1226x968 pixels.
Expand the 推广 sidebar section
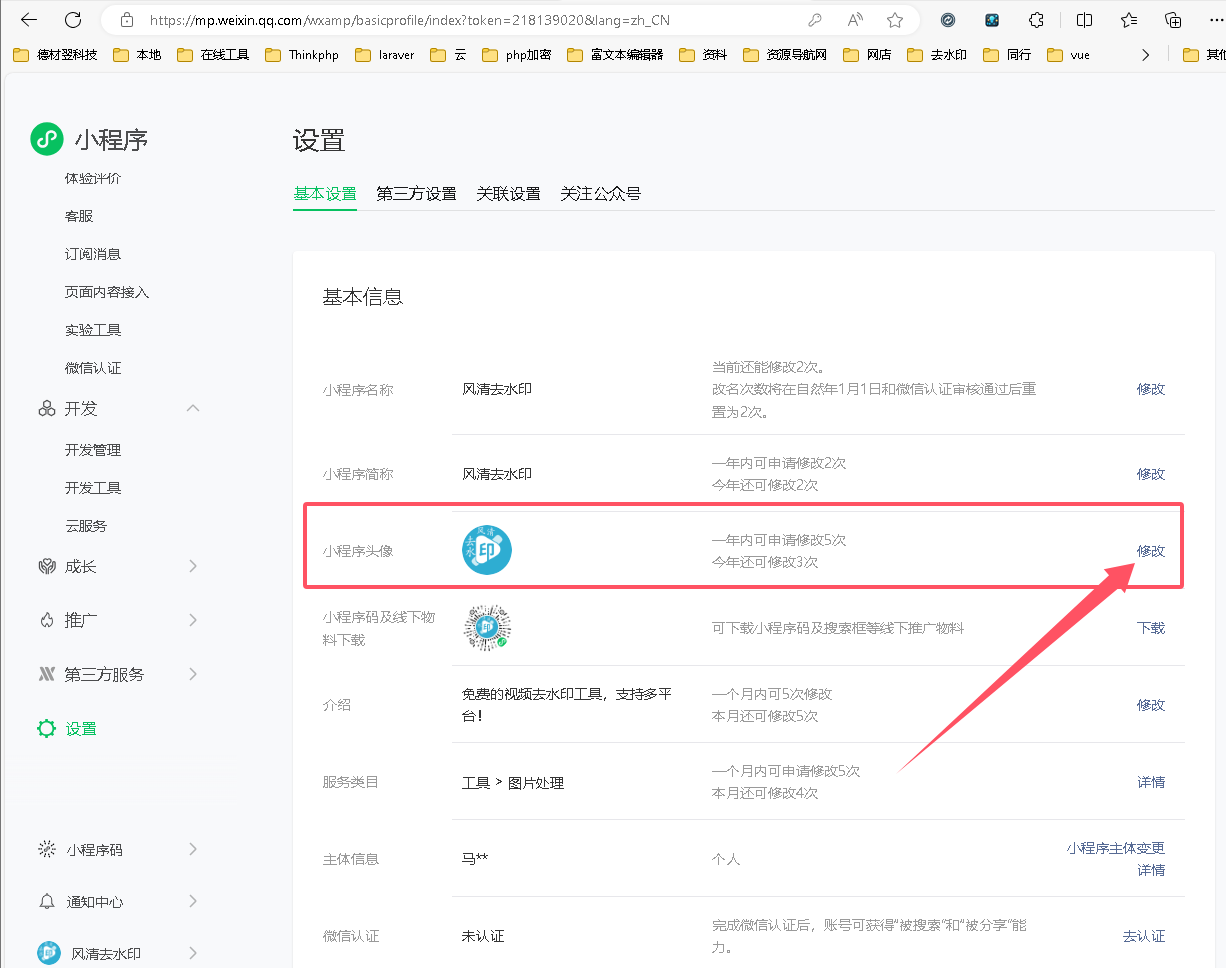pyautogui.click(x=193, y=620)
